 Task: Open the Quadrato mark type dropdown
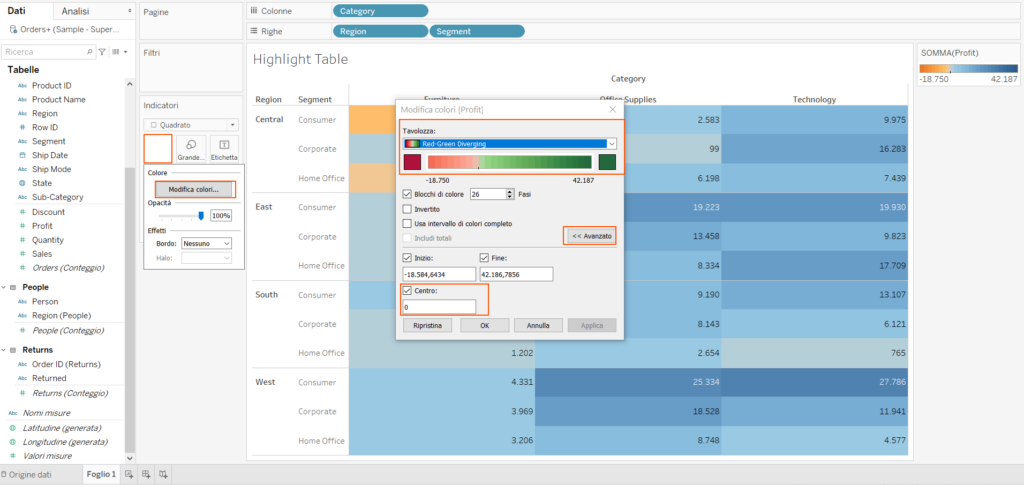click(191, 125)
